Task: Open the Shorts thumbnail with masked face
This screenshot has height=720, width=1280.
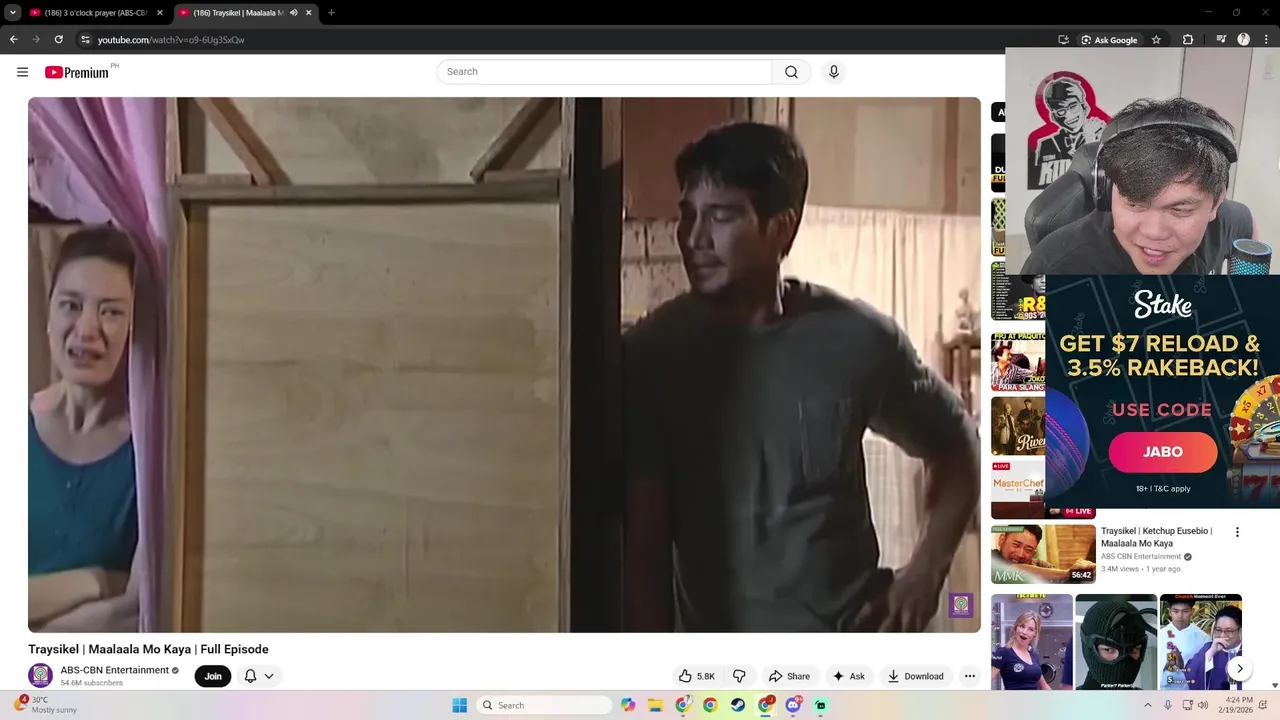Action: click(x=1116, y=642)
